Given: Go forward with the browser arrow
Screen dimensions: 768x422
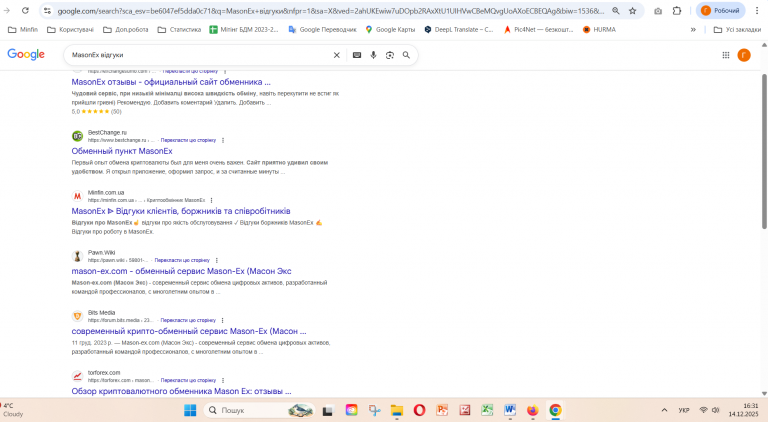Looking at the screenshot, I should click(7, 10).
